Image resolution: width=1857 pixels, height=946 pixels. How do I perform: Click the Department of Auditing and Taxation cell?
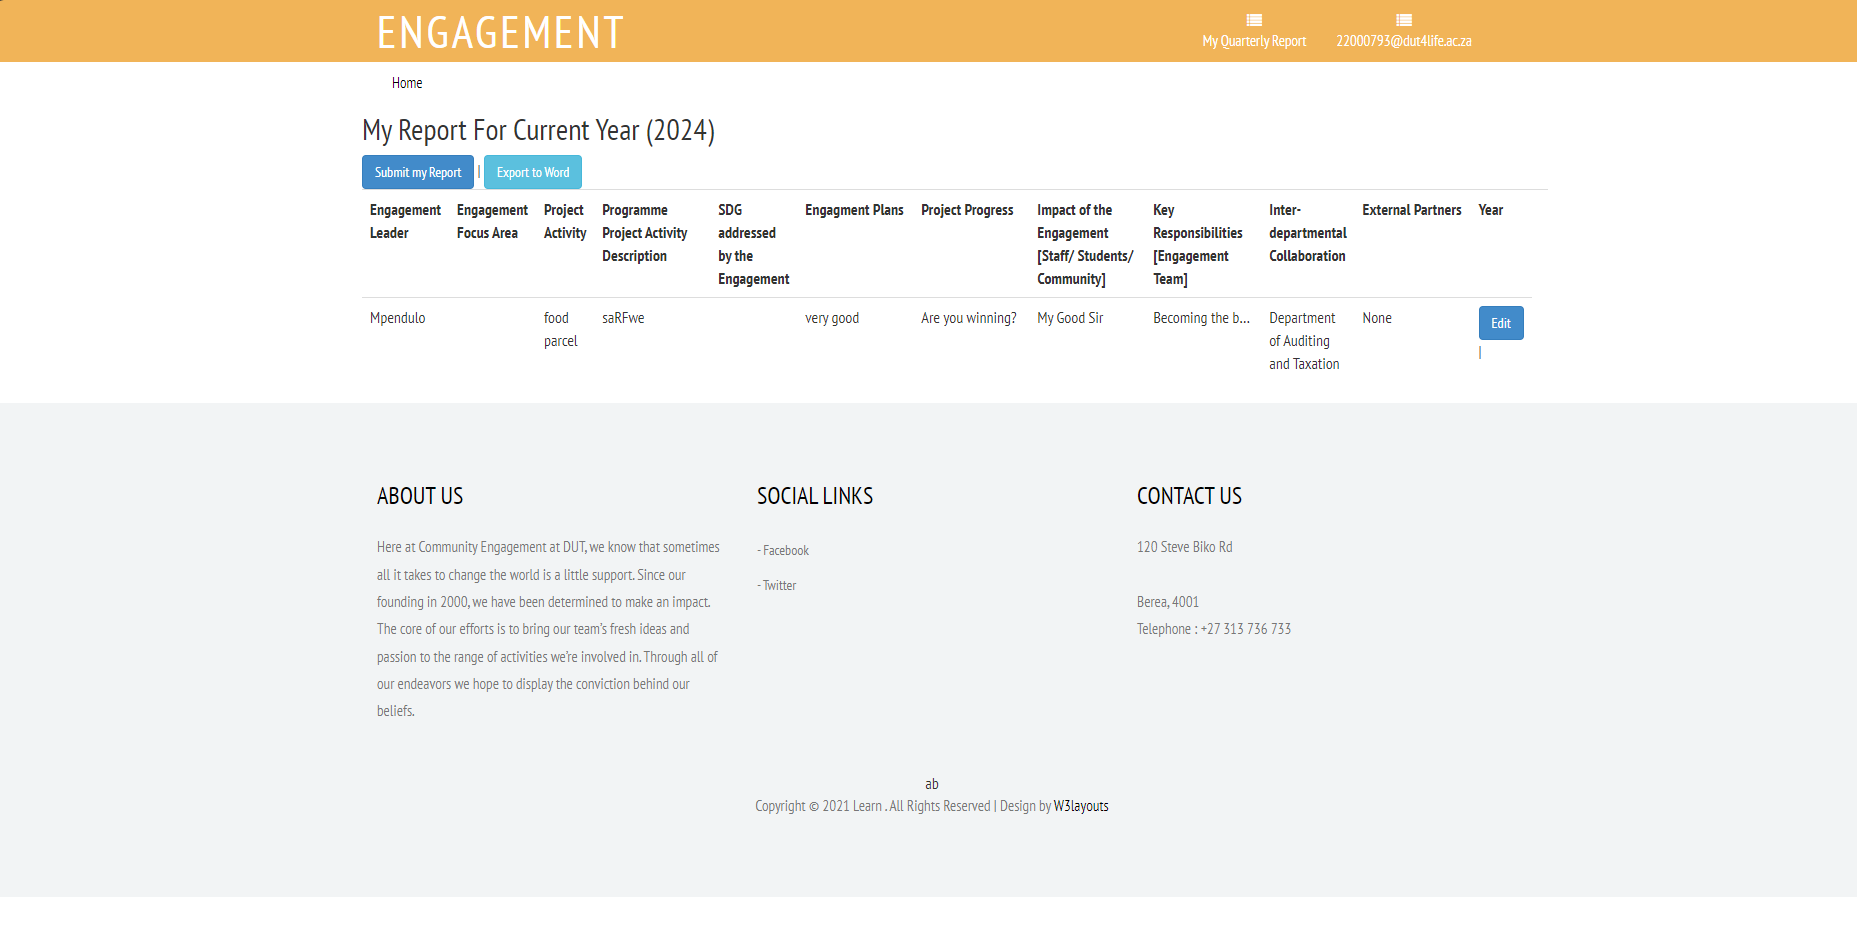click(1303, 341)
